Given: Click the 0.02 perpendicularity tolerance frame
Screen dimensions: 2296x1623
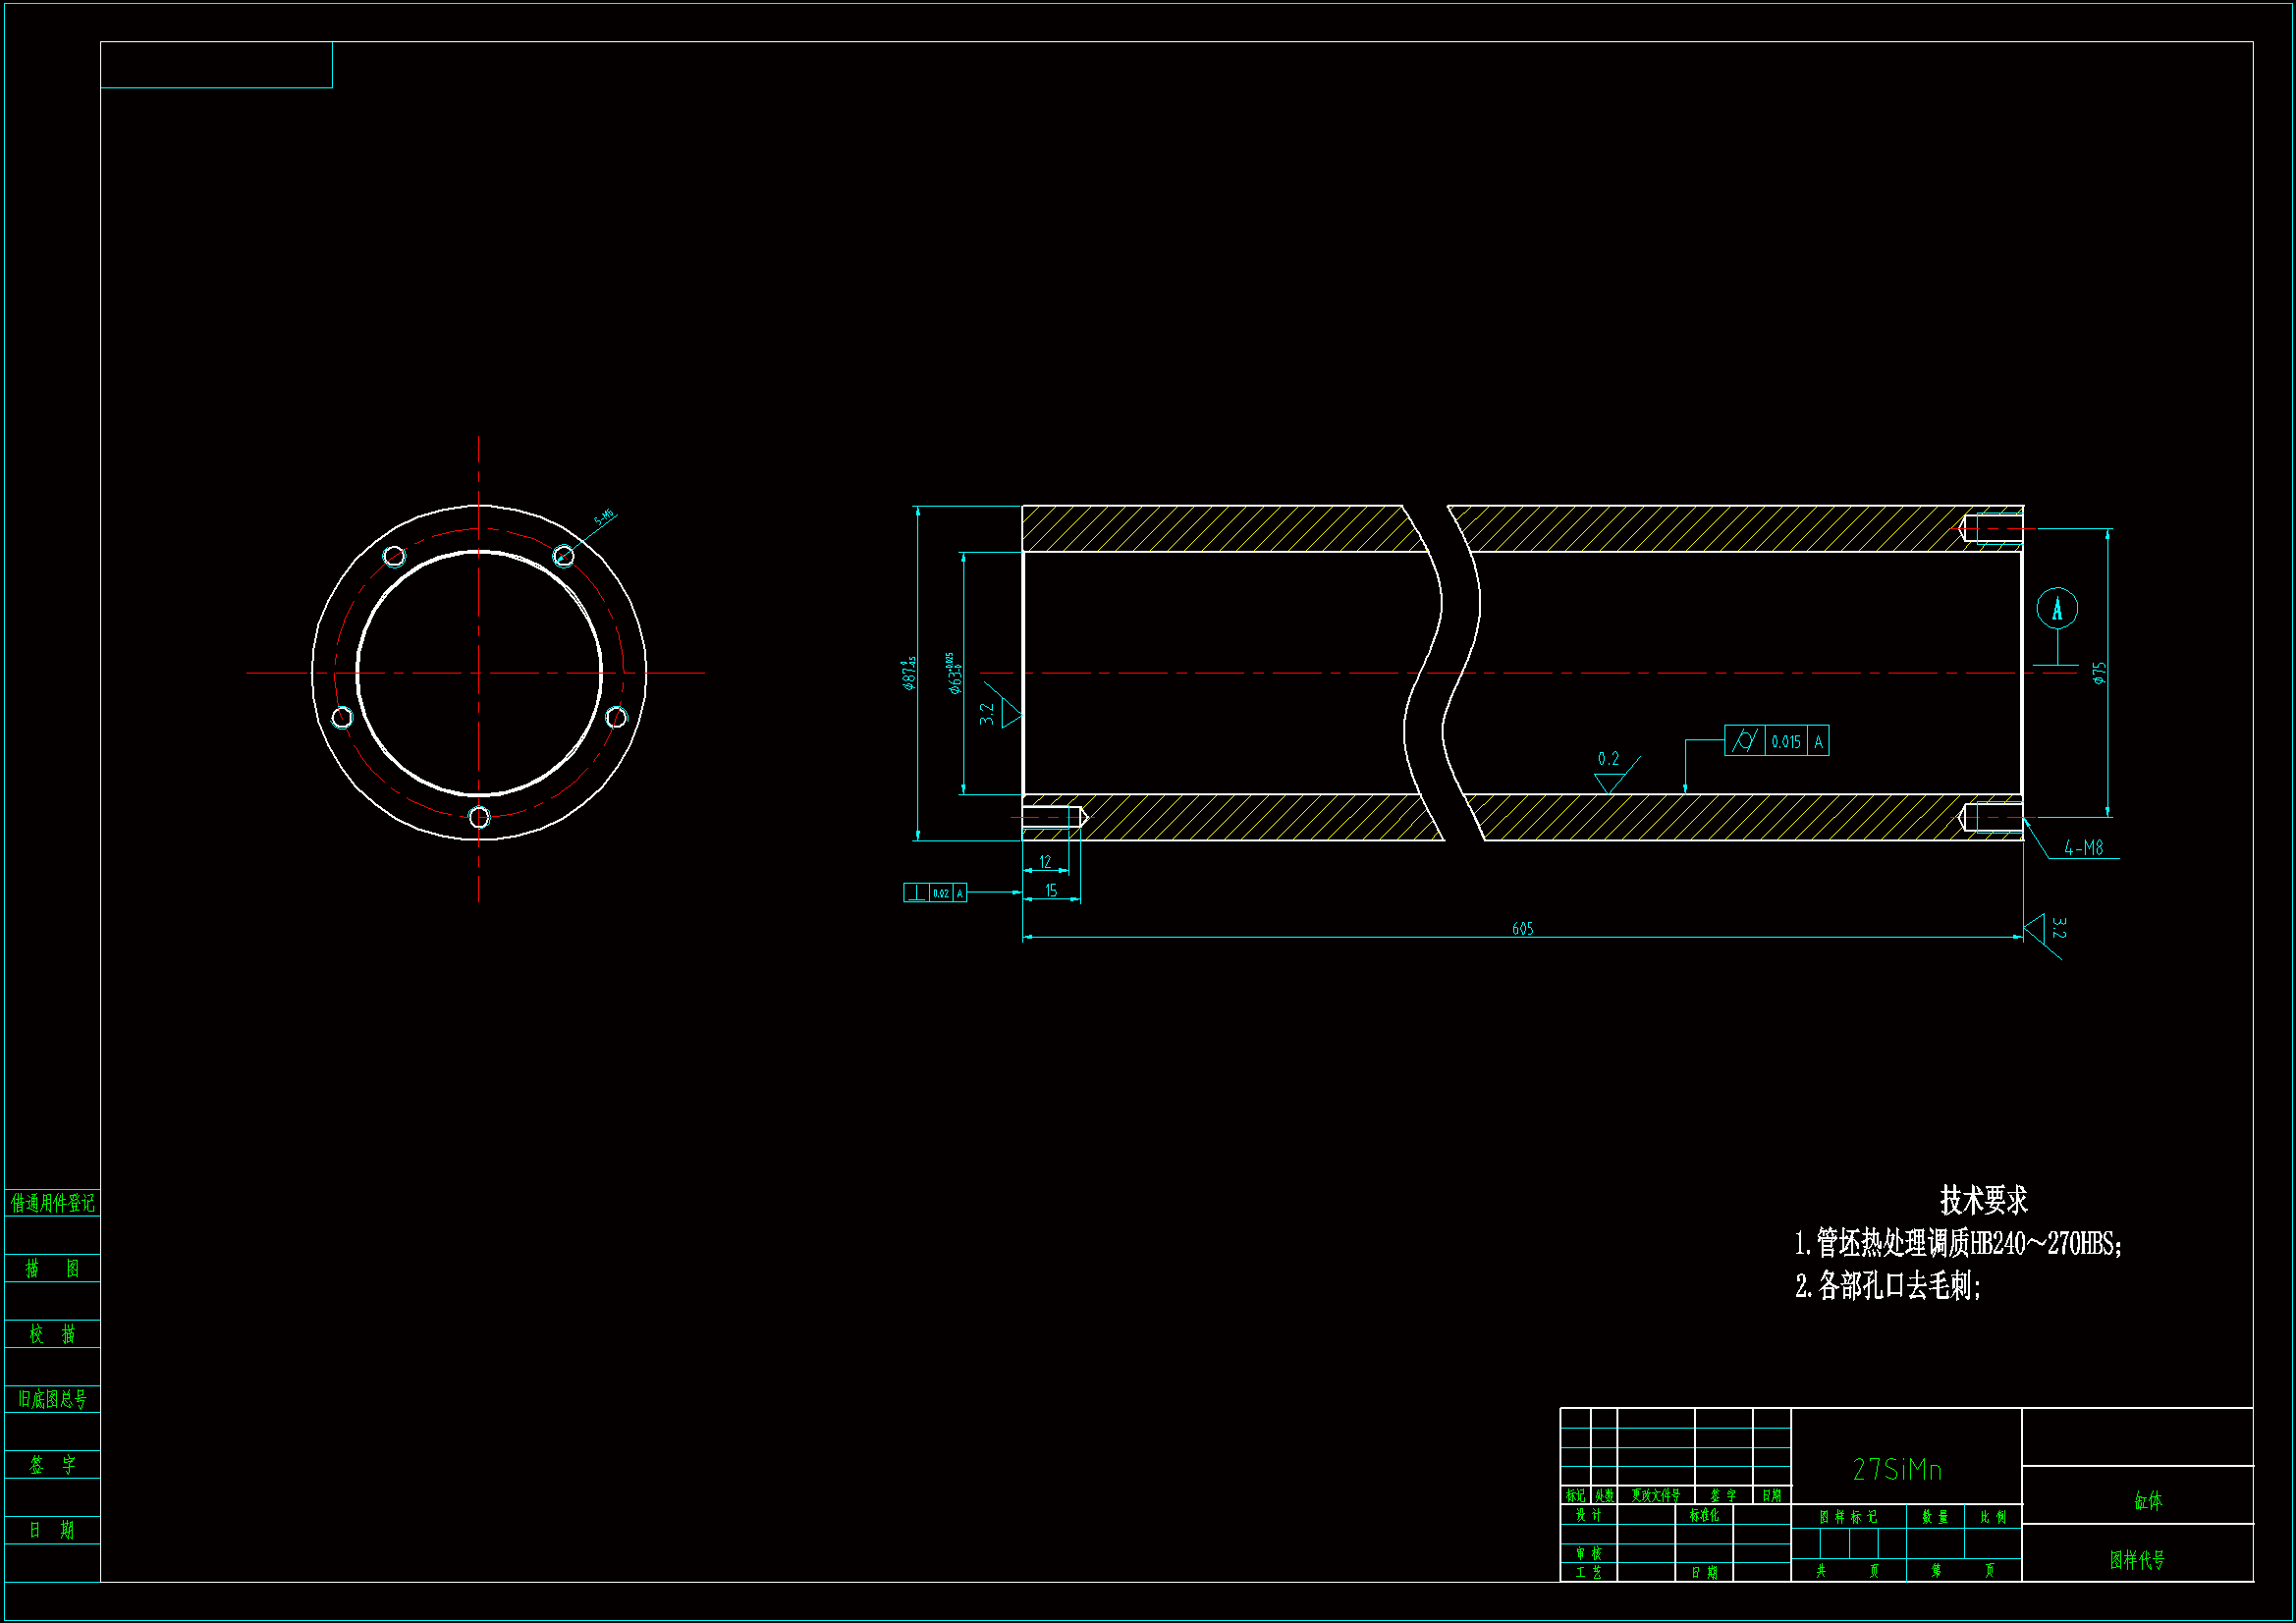Looking at the screenshot, I should 935,892.
